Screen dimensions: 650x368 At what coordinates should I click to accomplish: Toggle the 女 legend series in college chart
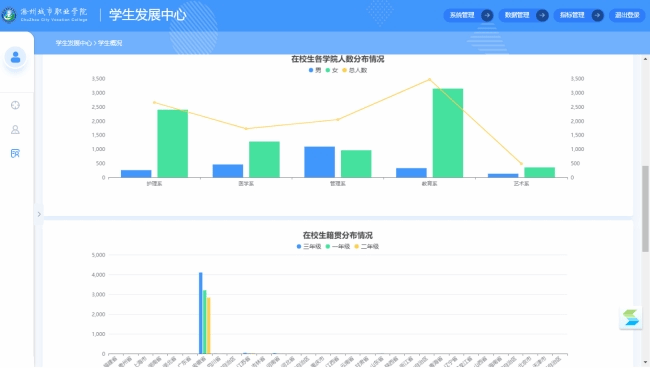tap(332, 70)
